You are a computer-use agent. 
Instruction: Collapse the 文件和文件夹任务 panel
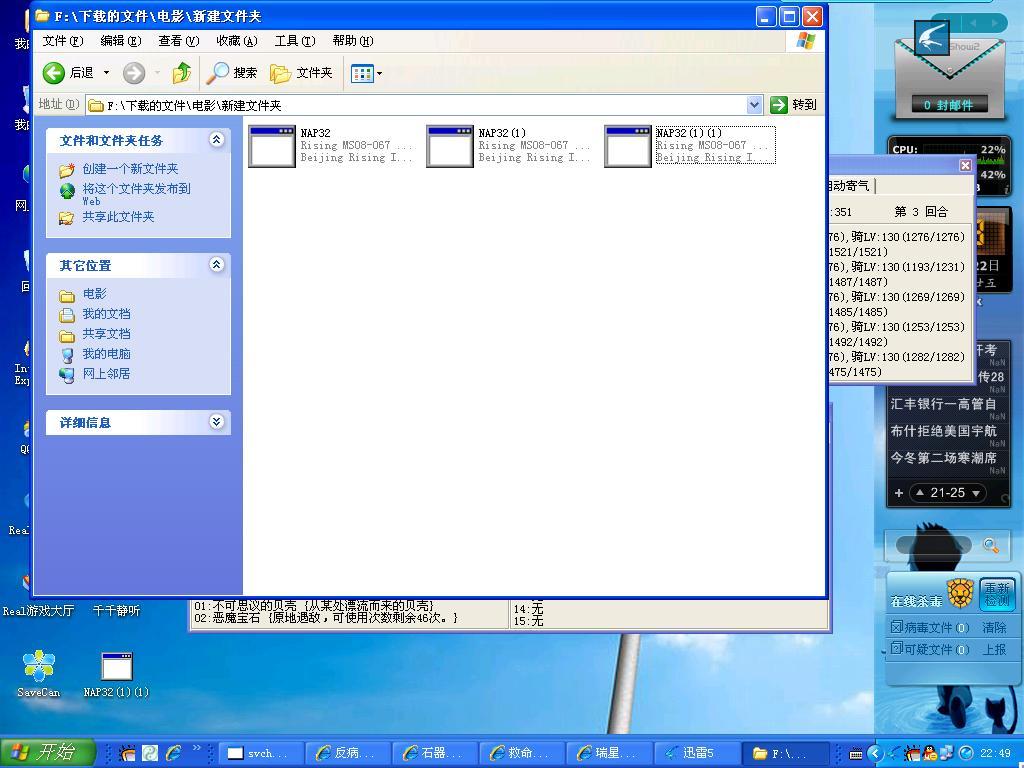click(216, 140)
